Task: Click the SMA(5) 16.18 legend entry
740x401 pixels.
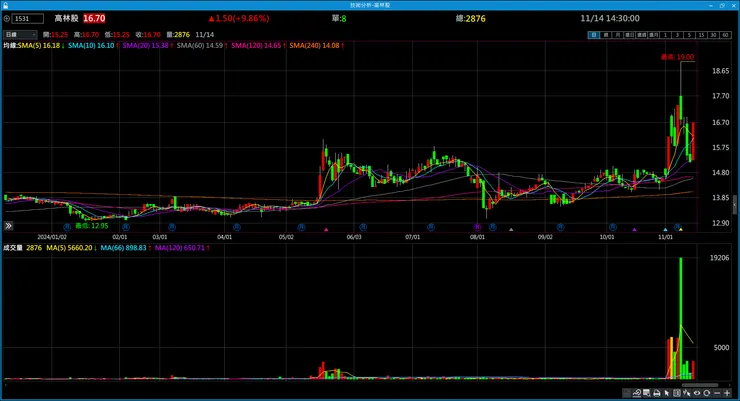Action: pyautogui.click(x=41, y=45)
